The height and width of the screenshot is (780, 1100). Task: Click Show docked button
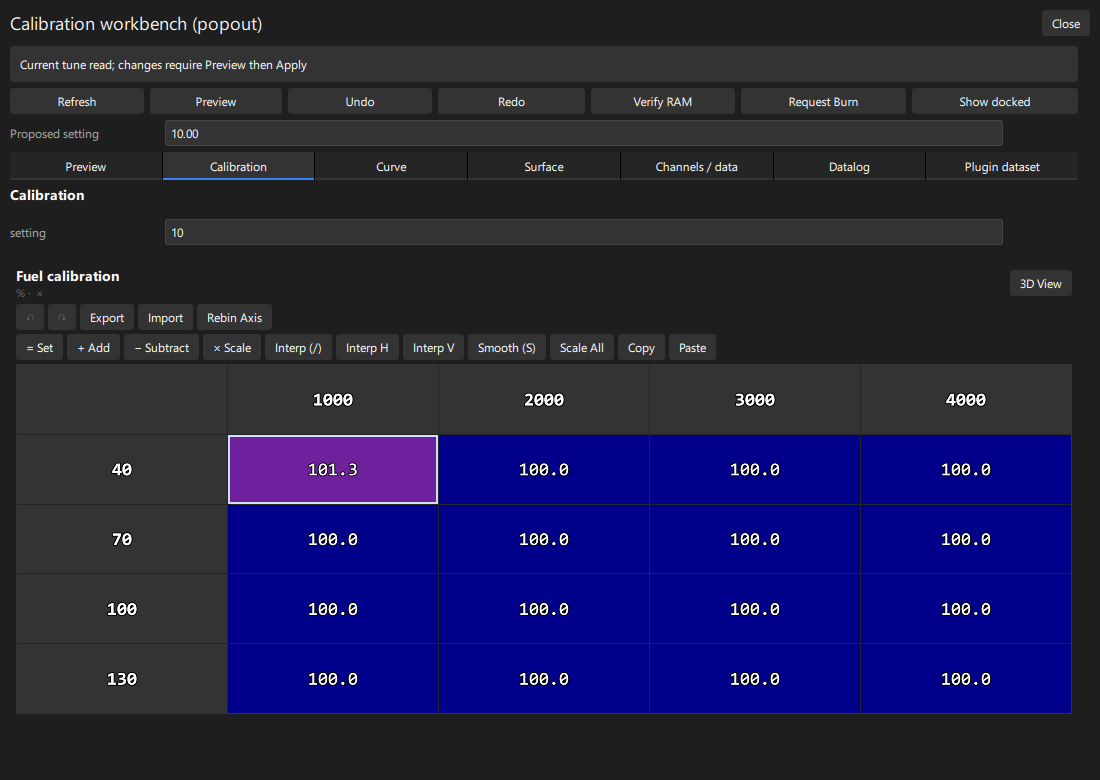(x=995, y=102)
